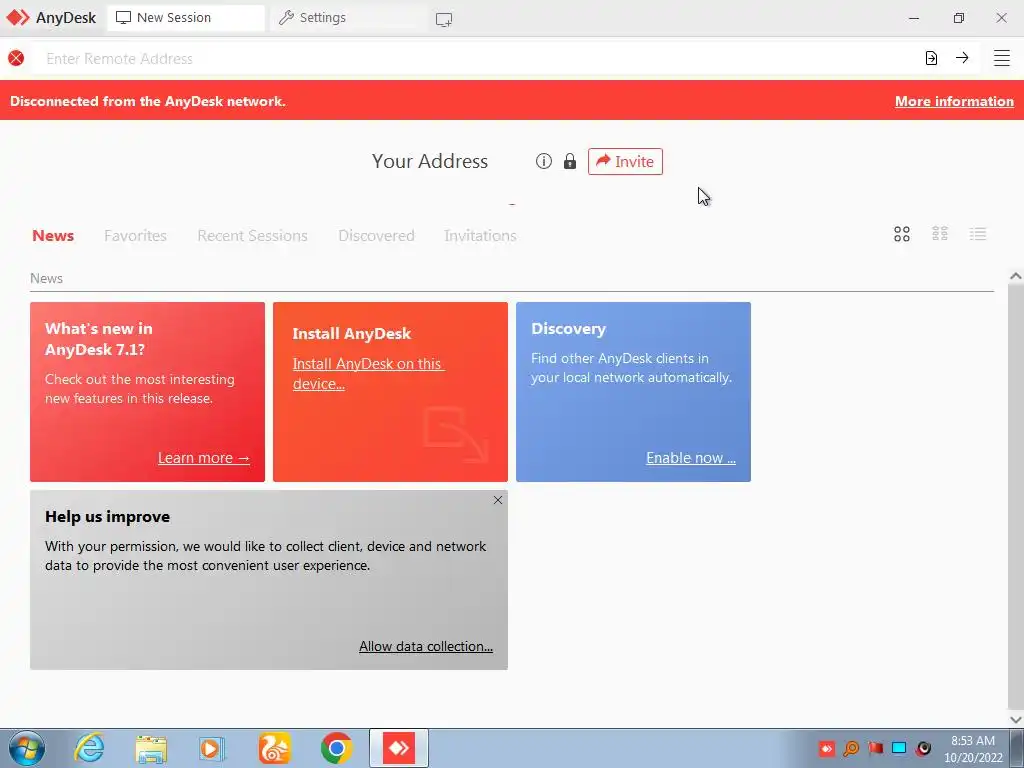Click Allow data collection link
Viewport: 1024px width, 768px height.
click(426, 647)
